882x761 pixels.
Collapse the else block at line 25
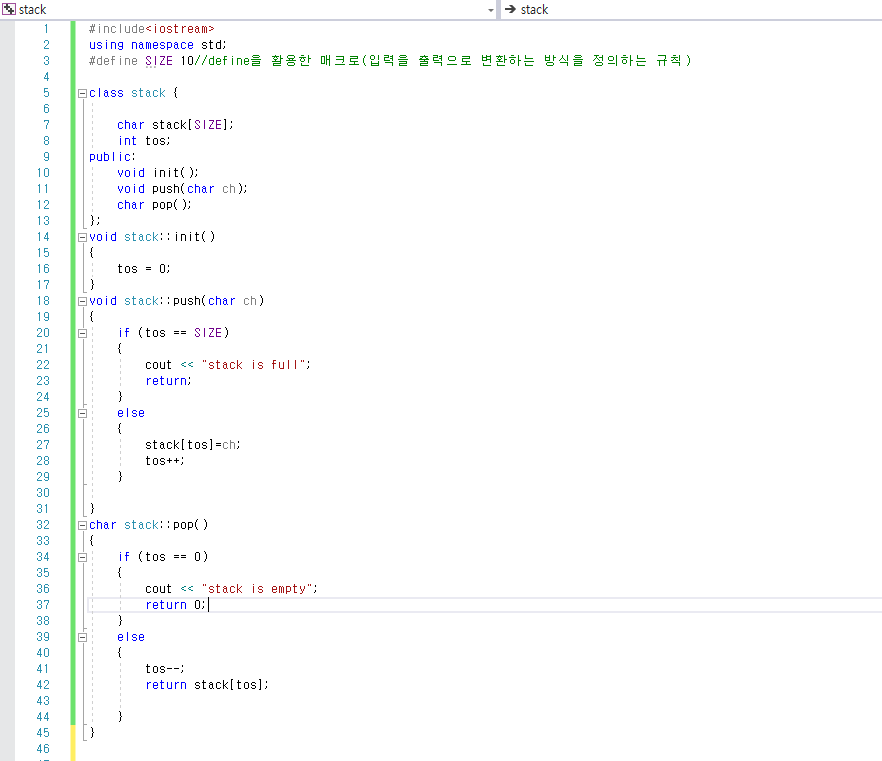tap(82, 413)
